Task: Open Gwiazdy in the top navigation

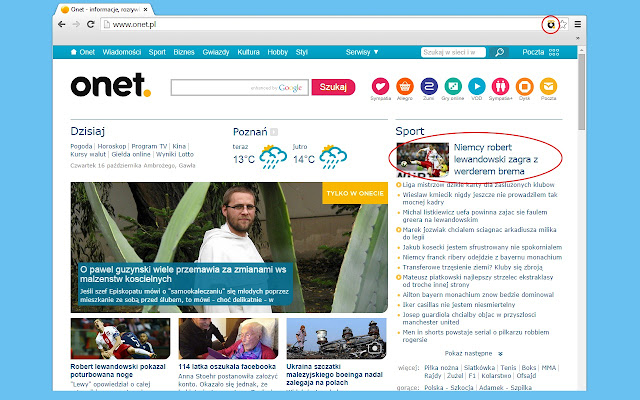Action: click(x=216, y=52)
